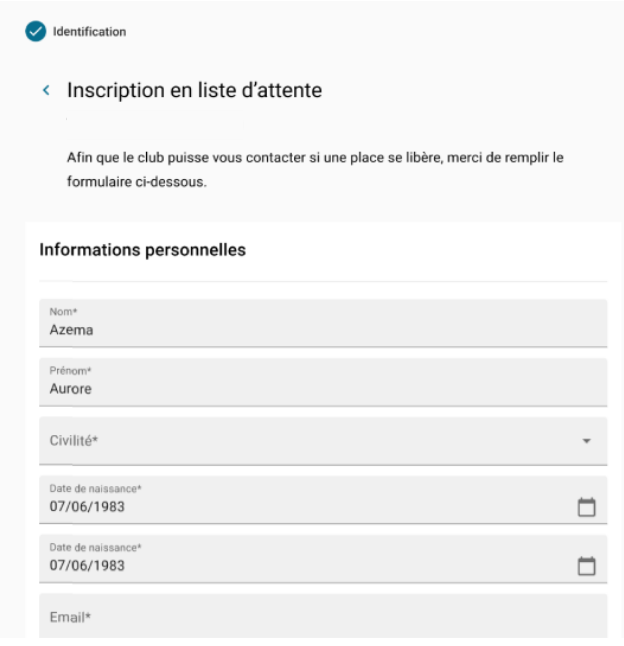The width and height of the screenshot is (624, 646).
Task: Click the upper "Date de naissance*" label
Action: pos(92,489)
